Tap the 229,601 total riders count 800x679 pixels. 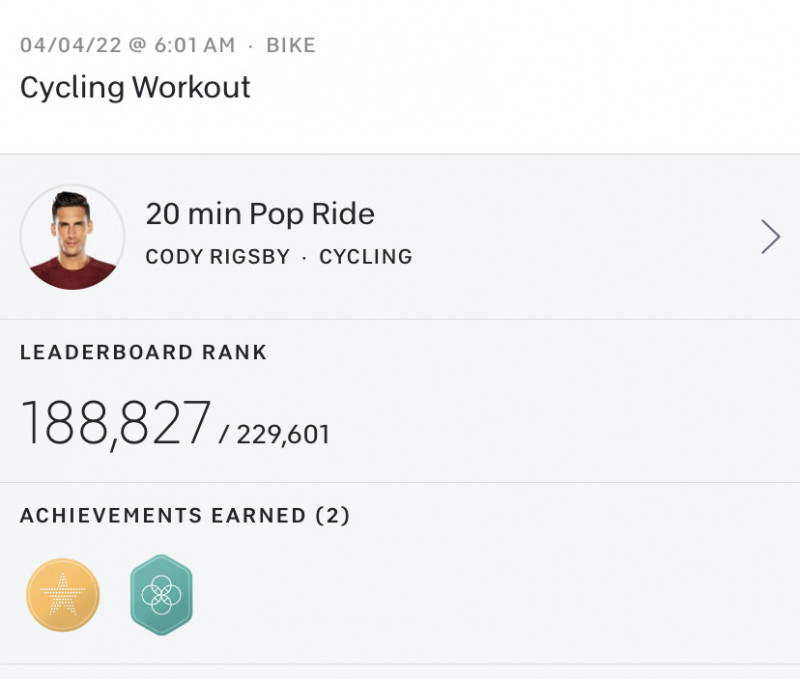pos(284,435)
